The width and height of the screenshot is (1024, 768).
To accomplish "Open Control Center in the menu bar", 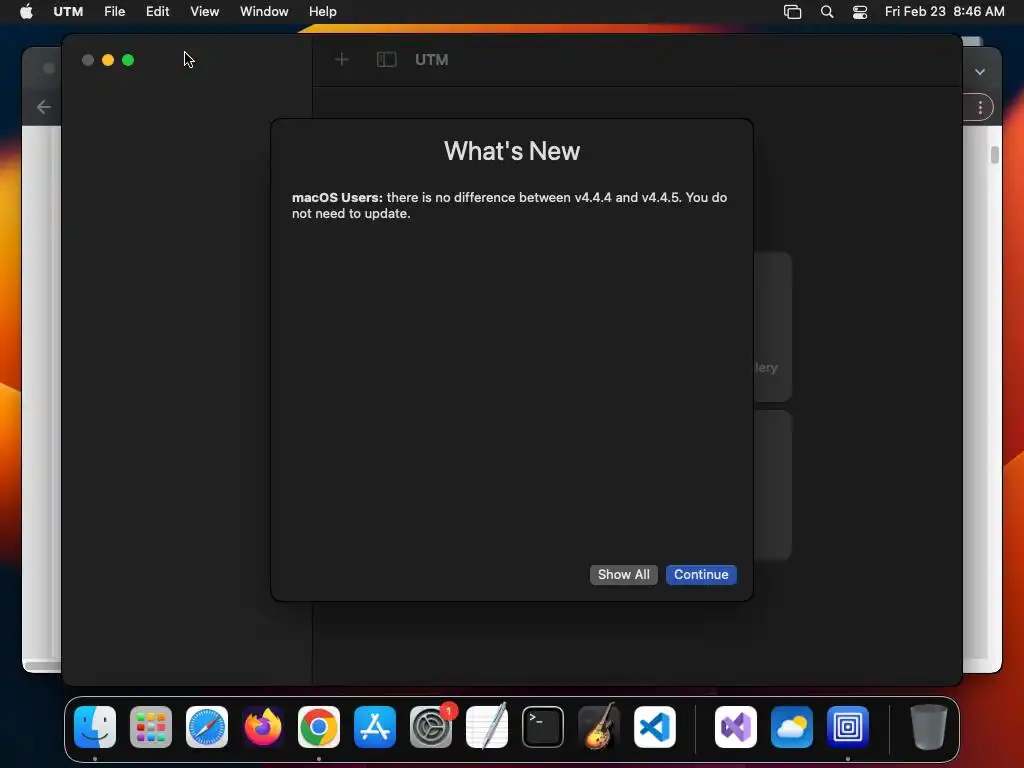I will tap(860, 12).
